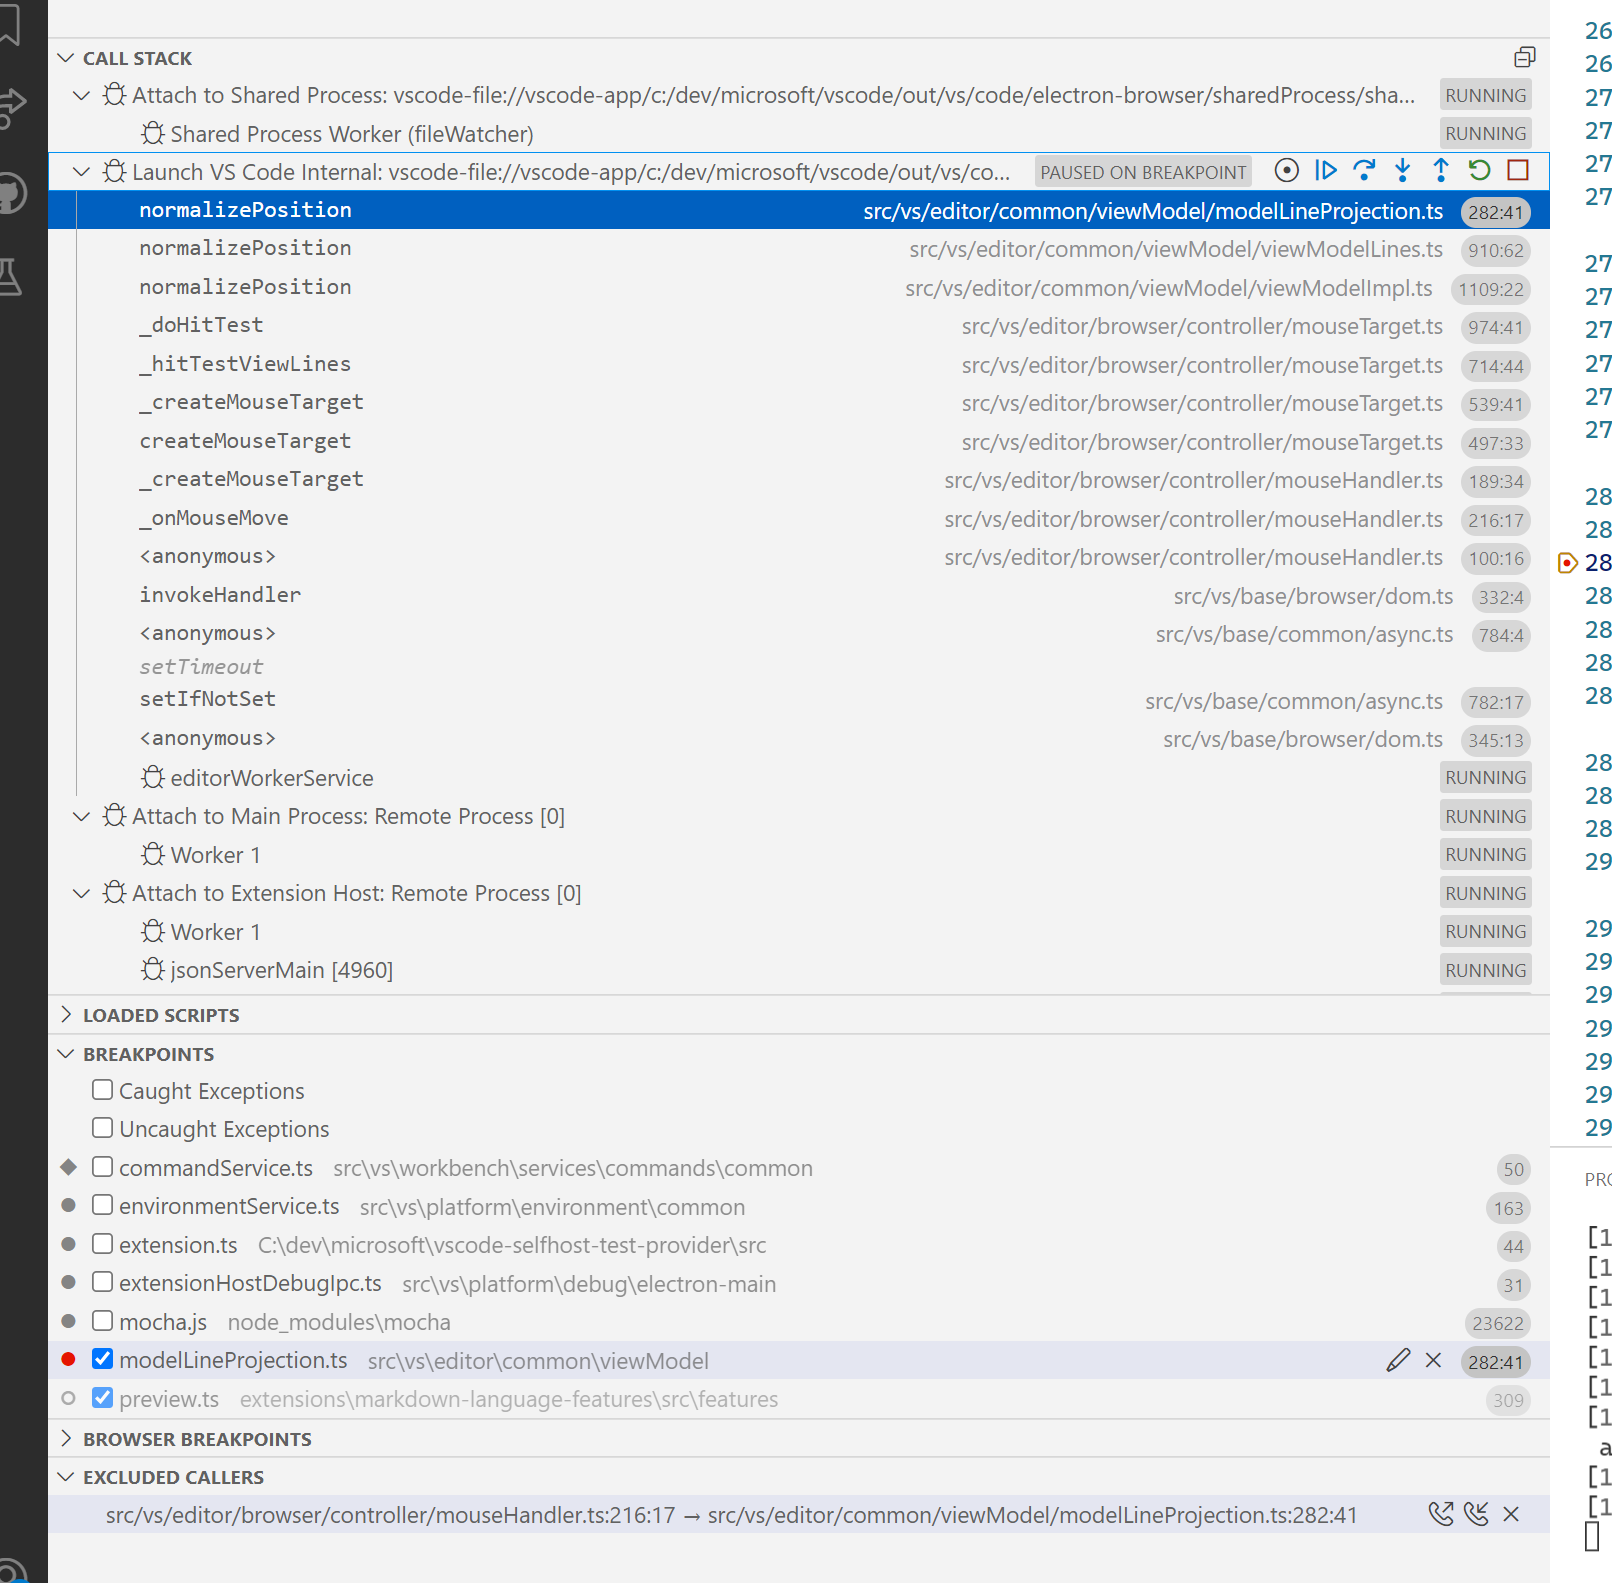The width and height of the screenshot is (1612, 1583).
Task: Open GitHub view in activity bar
Action: tap(12, 193)
